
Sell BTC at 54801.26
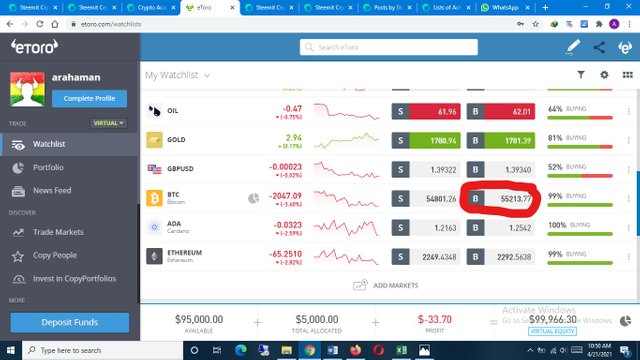click(426, 199)
